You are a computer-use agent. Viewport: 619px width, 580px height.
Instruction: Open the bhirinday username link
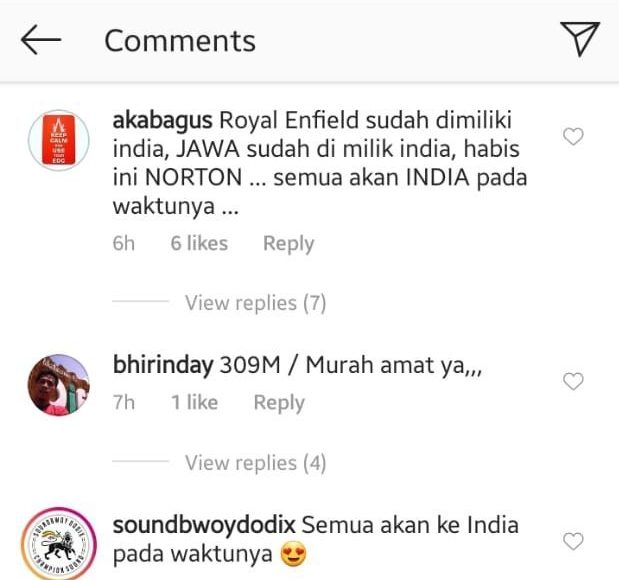(163, 365)
